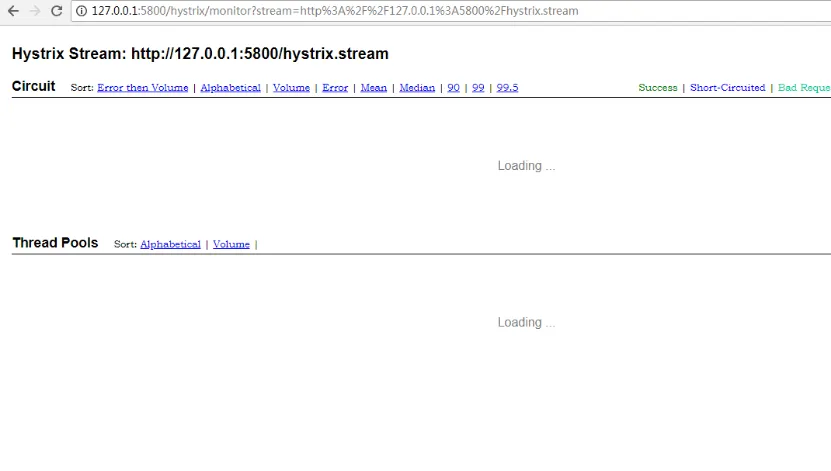Click the Circuit section heading

[33, 86]
